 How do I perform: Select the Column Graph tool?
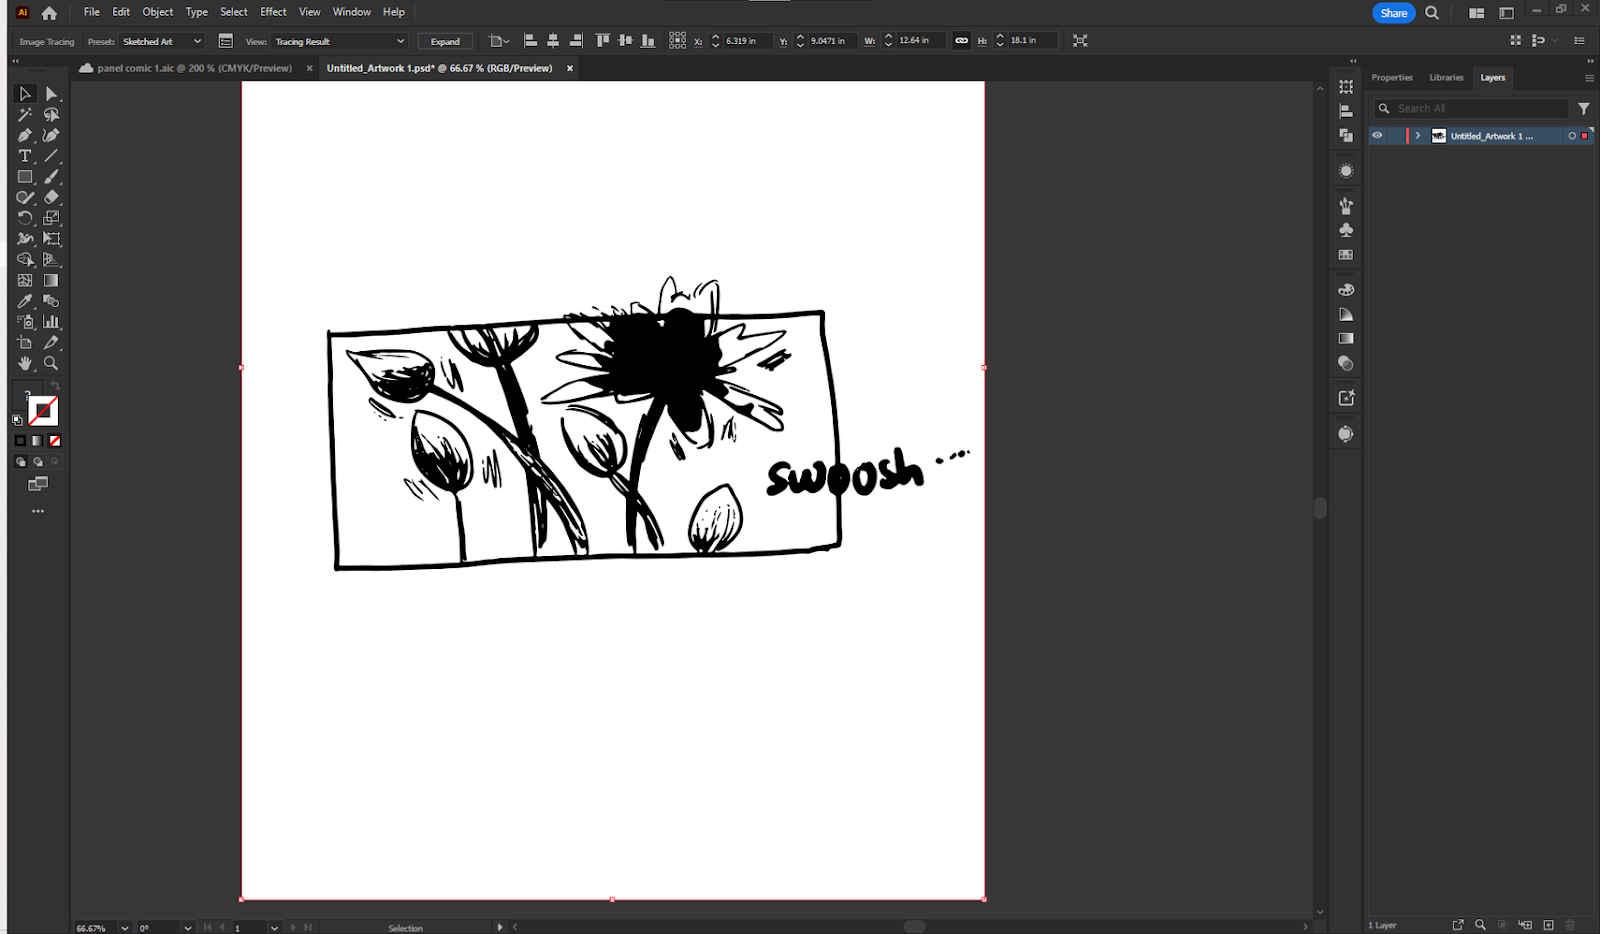coord(52,322)
